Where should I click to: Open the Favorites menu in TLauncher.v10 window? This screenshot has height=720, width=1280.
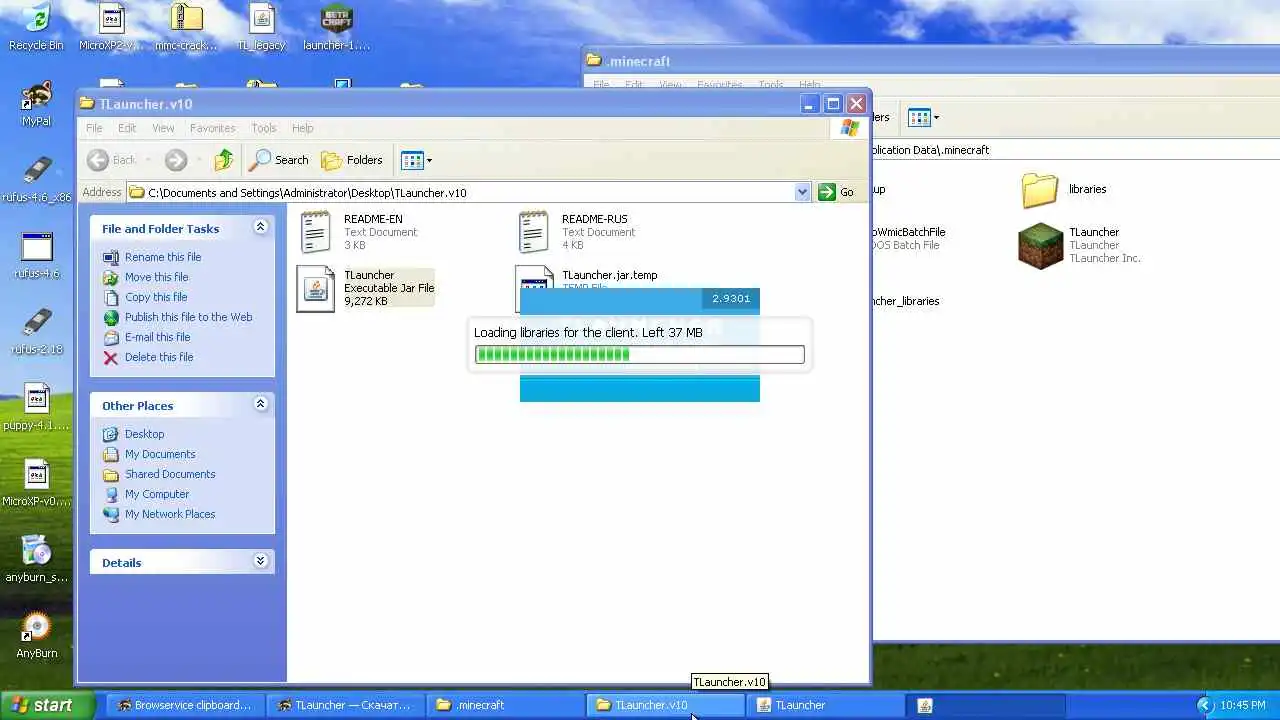pyautogui.click(x=212, y=128)
